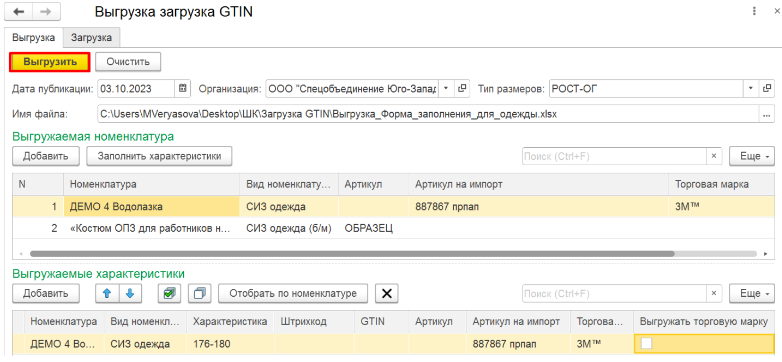Click 887867 прпап in characteristics table
The width and height of the screenshot is (782, 362).
pyautogui.click(x=519, y=344)
